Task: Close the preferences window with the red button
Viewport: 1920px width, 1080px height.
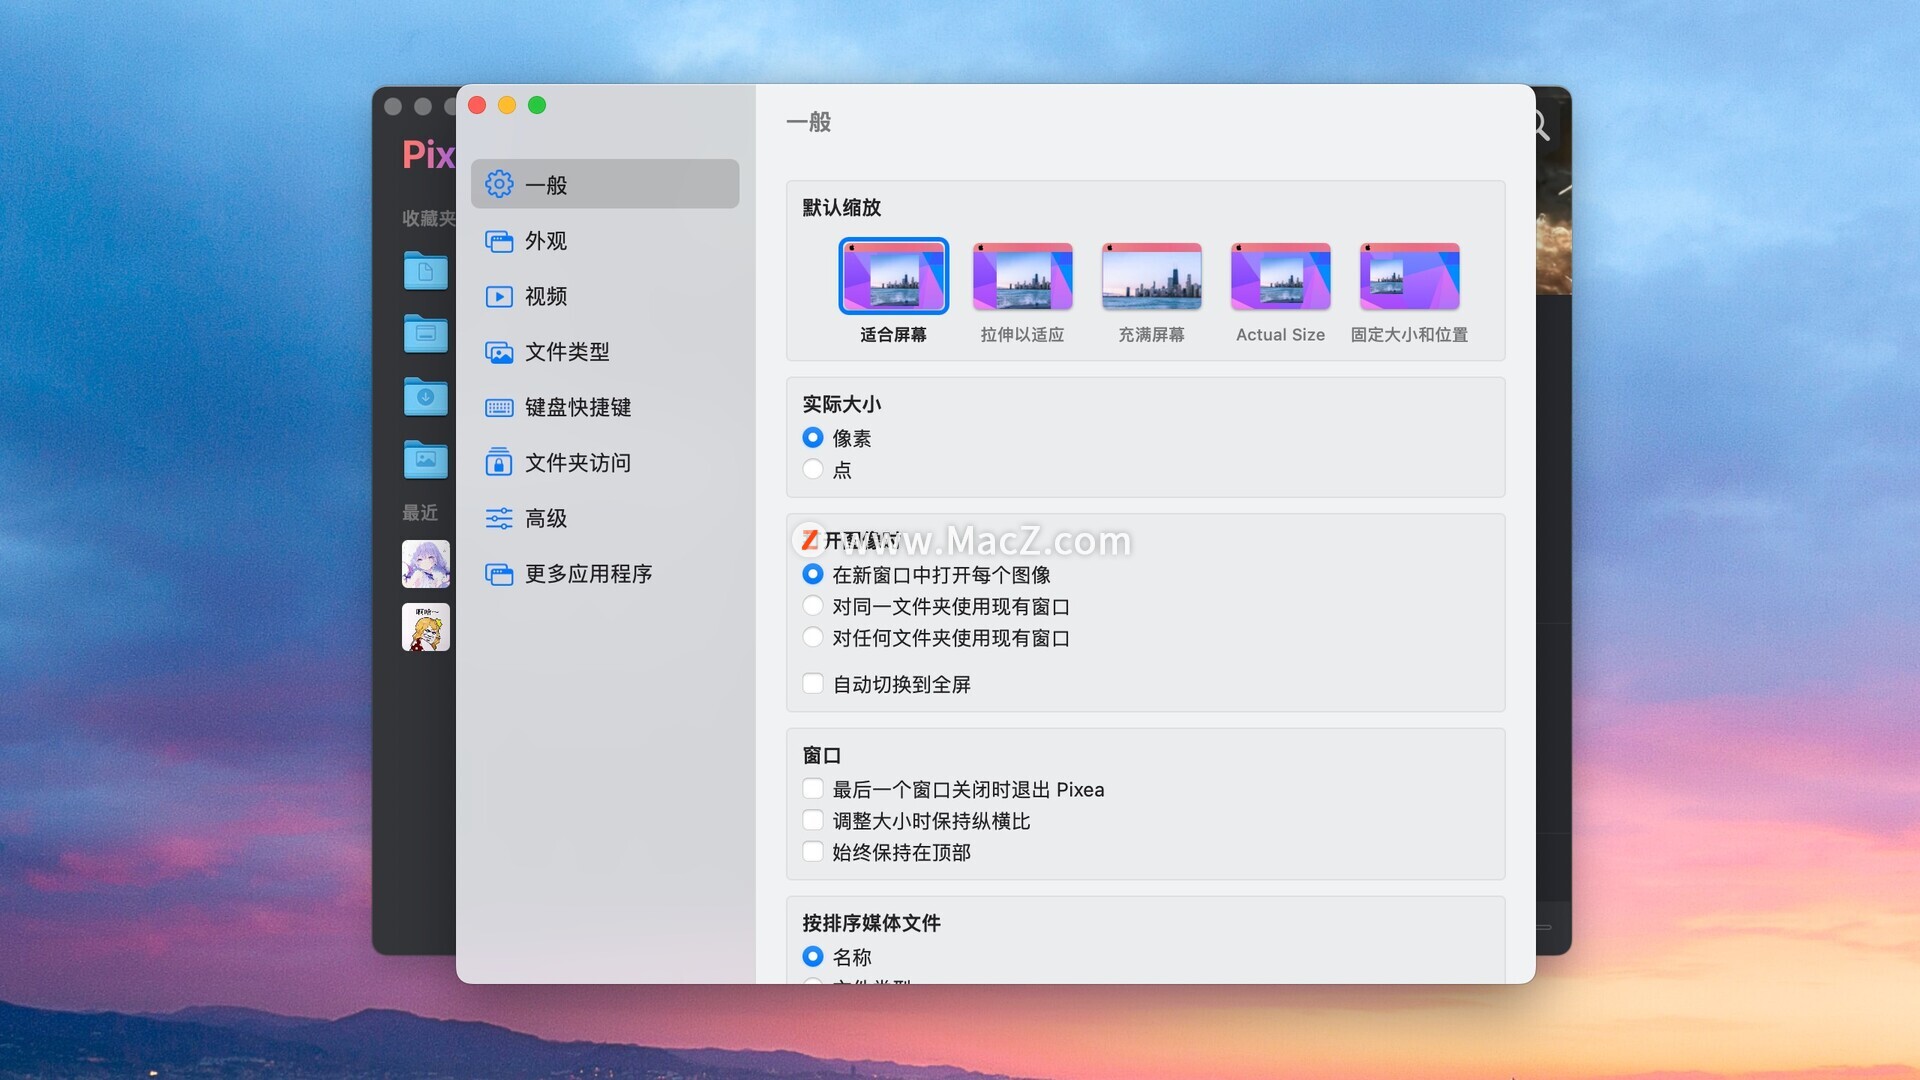Action: click(477, 105)
